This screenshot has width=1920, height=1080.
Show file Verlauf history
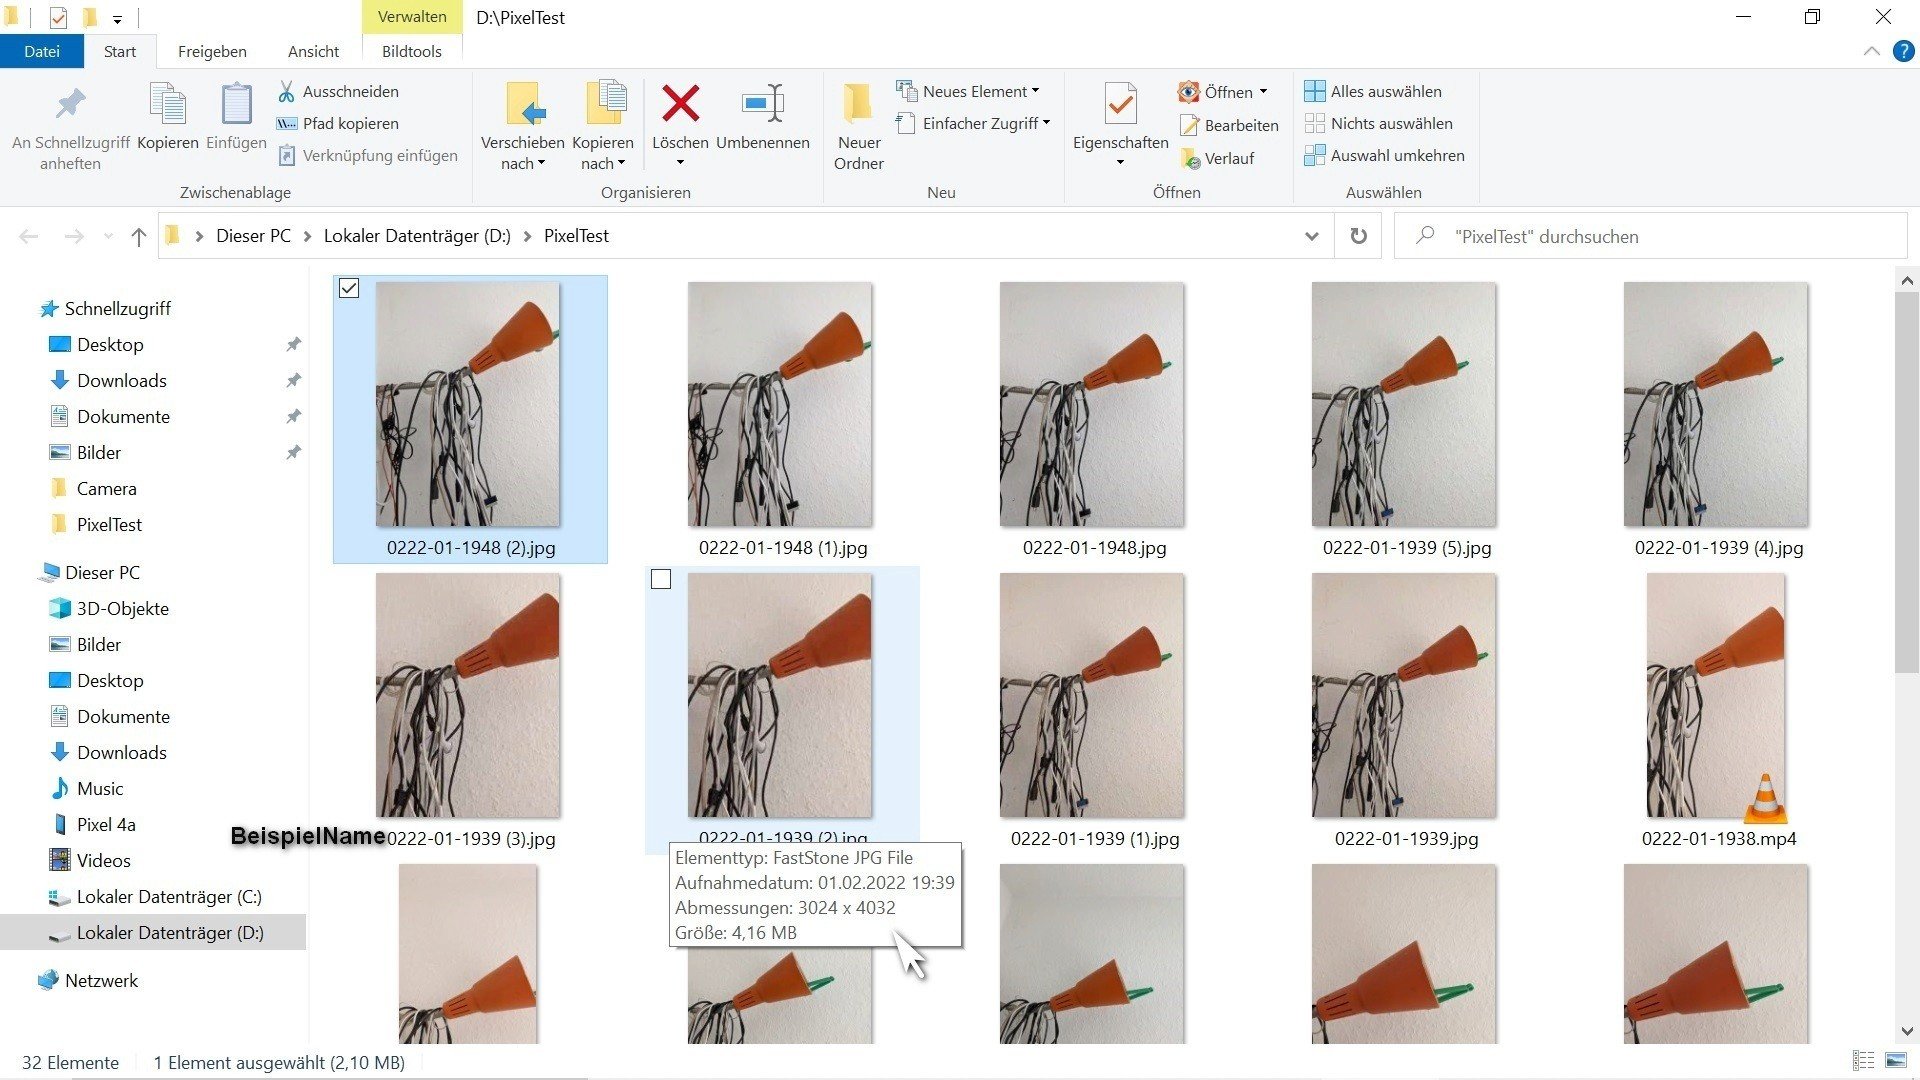1217,158
